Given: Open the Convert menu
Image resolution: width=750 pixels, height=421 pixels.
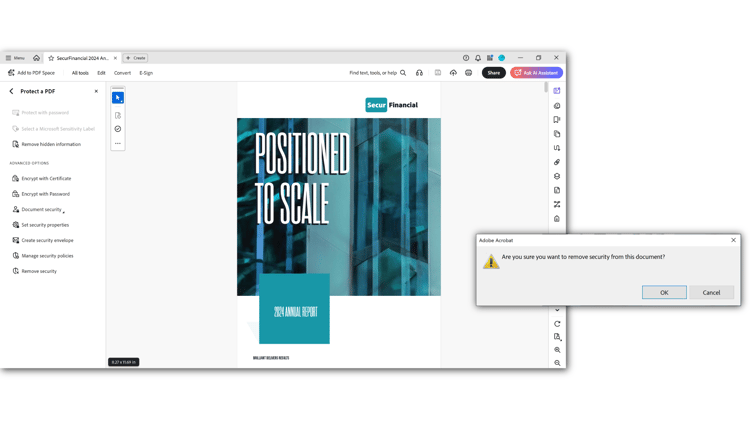Looking at the screenshot, I should pos(122,73).
